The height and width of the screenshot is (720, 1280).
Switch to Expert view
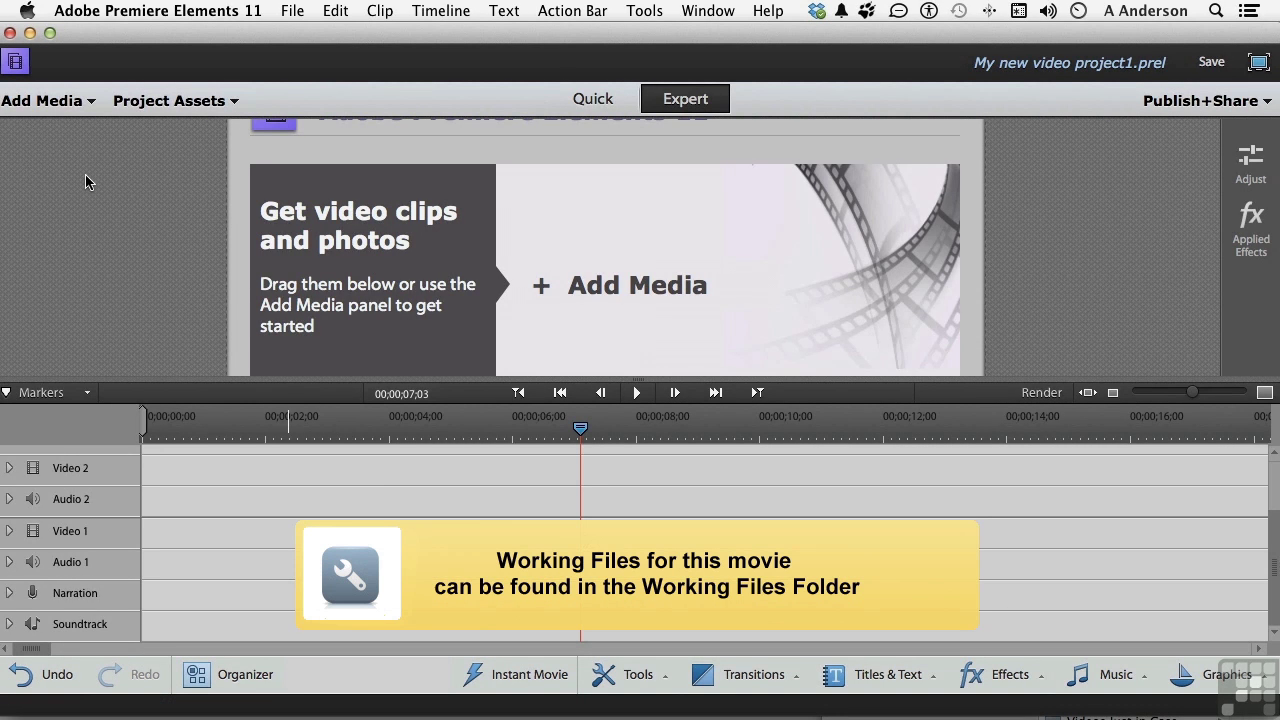point(685,99)
